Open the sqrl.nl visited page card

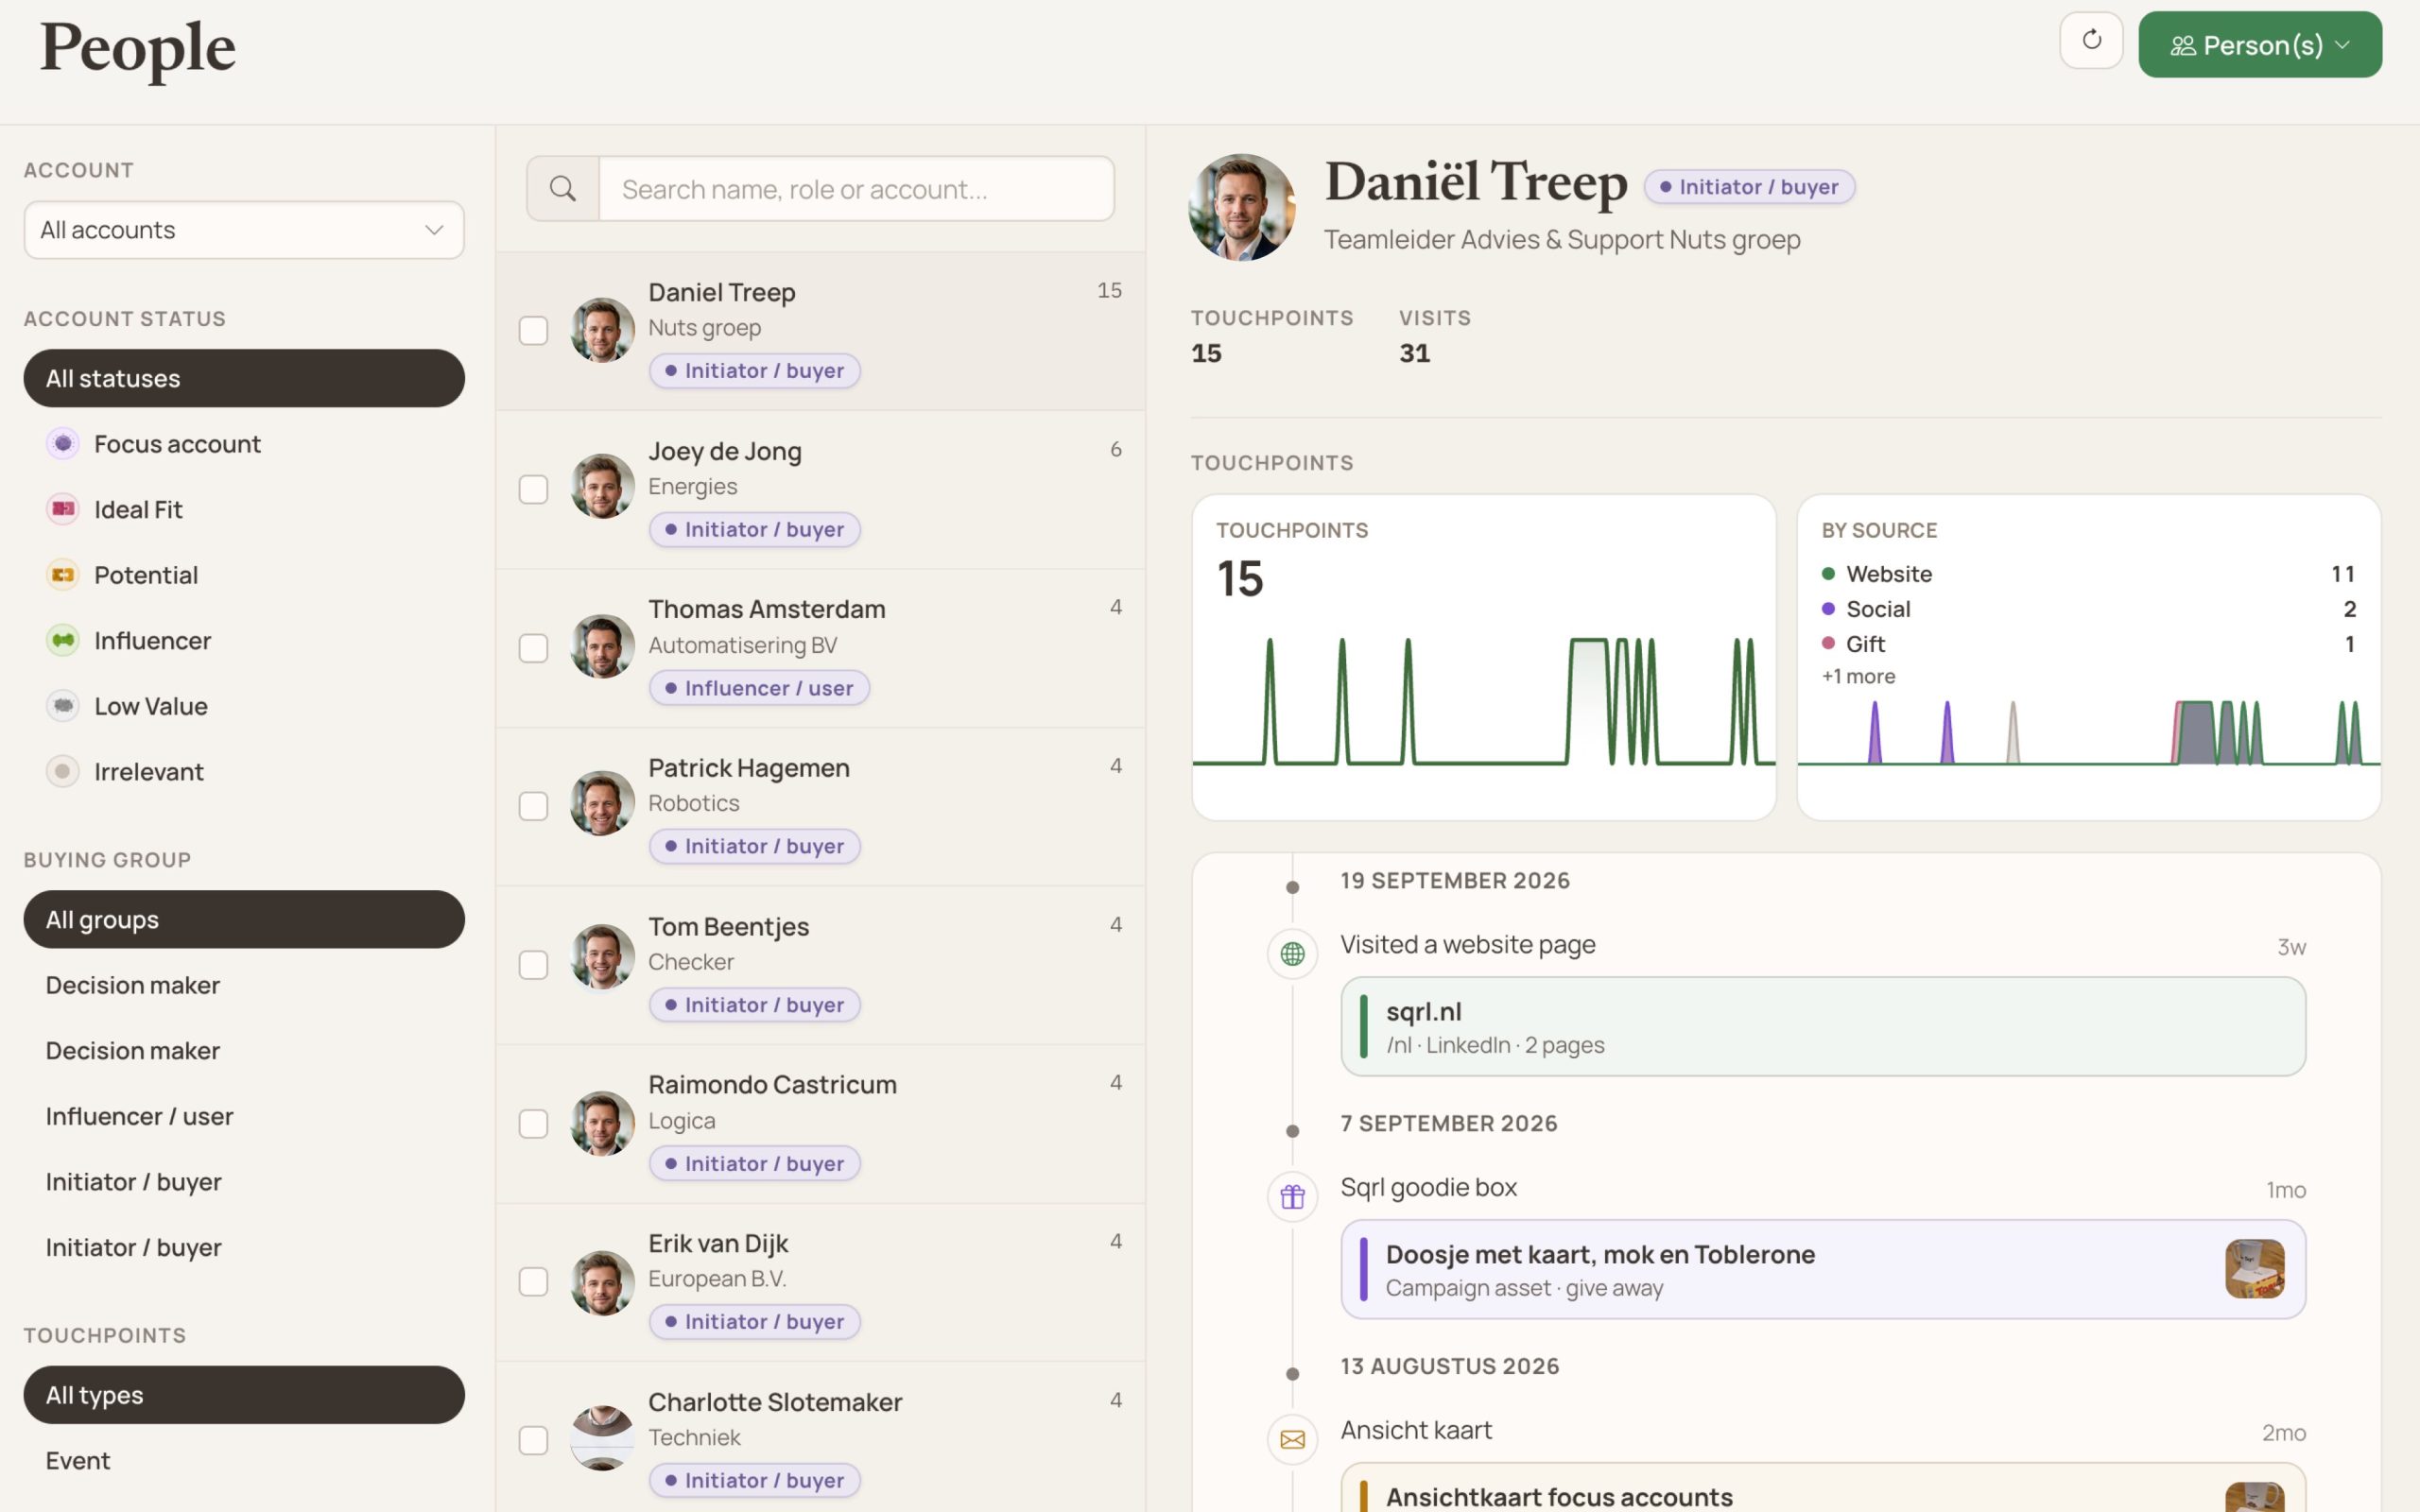pyautogui.click(x=1823, y=1027)
